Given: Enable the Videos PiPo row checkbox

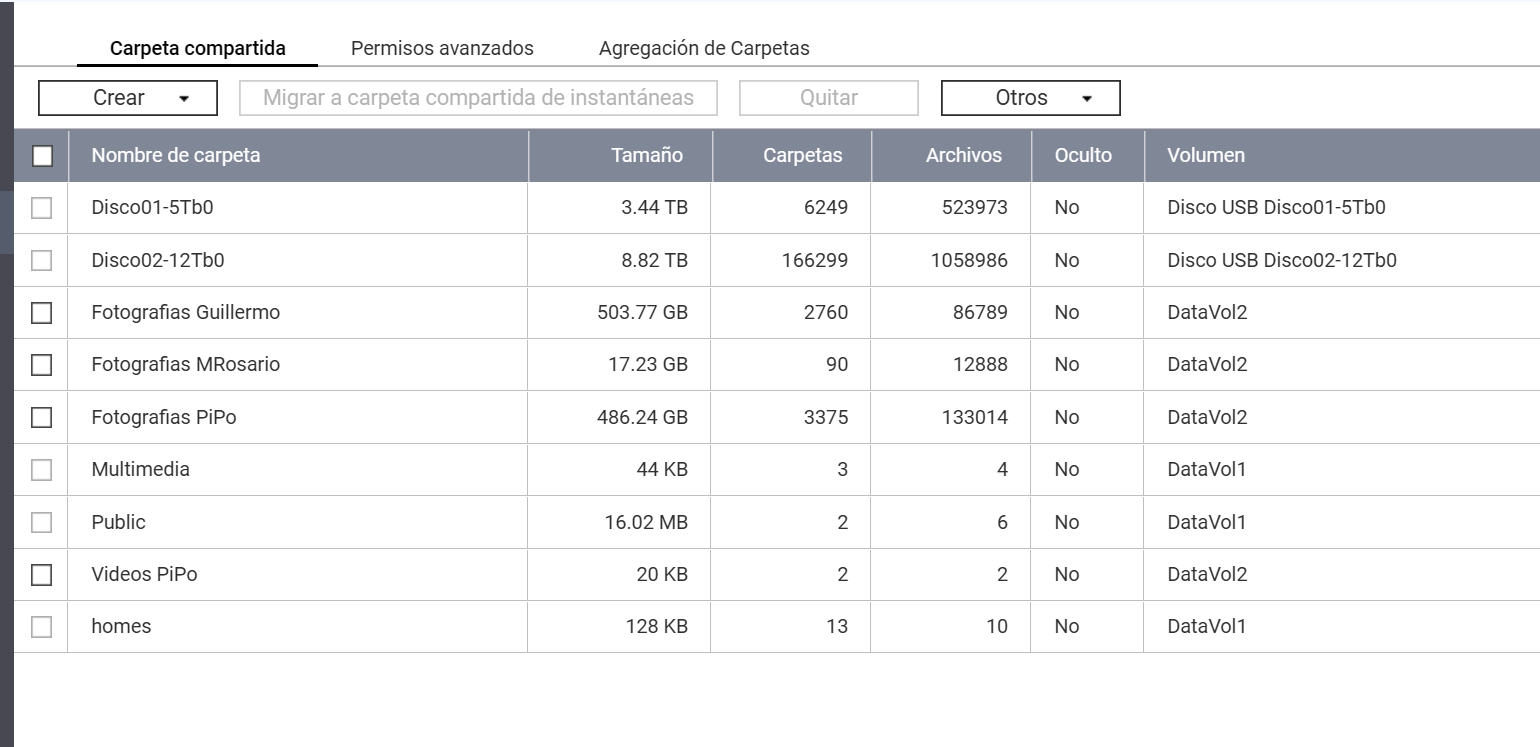Looking at the screenshot, I should coord(42,575).
